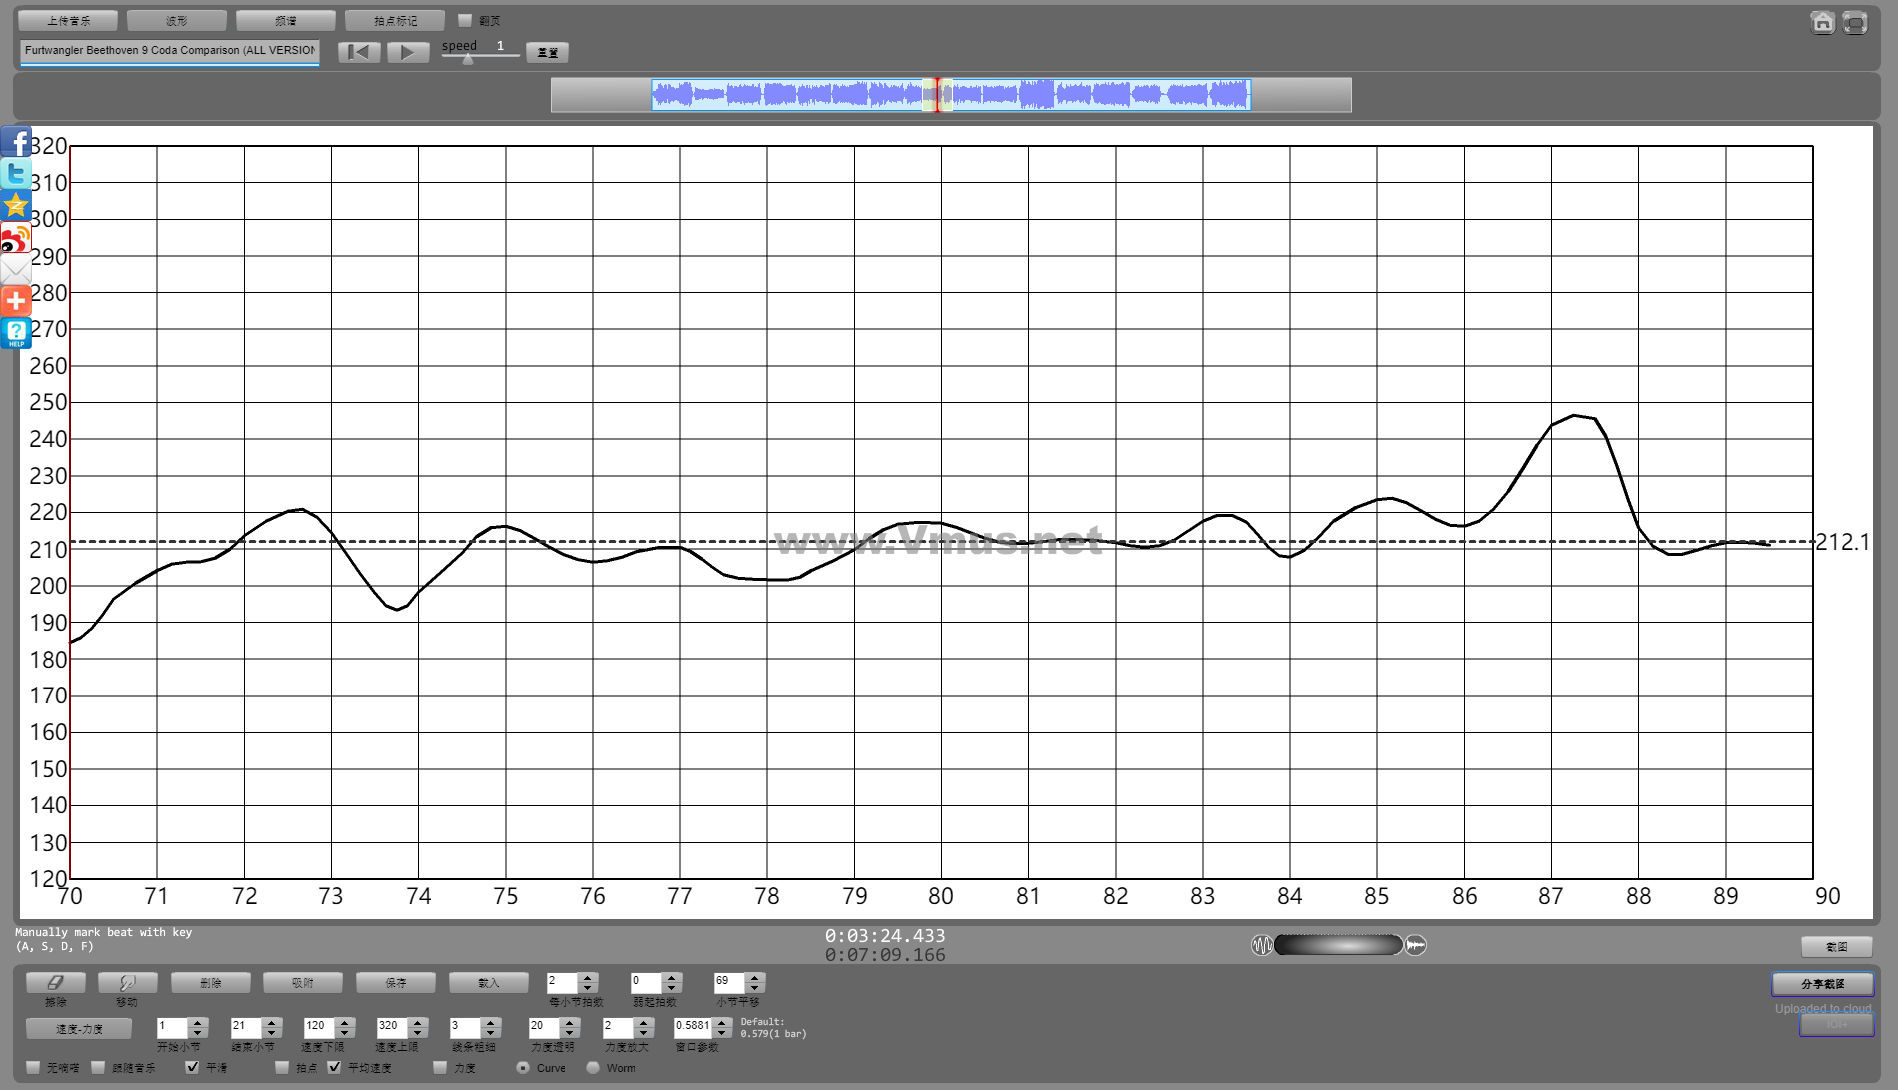Uncheck the 平均速度 average tempo checkbox
The width and height of the screenshot is (1898, 1090).
click(335, 1067)
